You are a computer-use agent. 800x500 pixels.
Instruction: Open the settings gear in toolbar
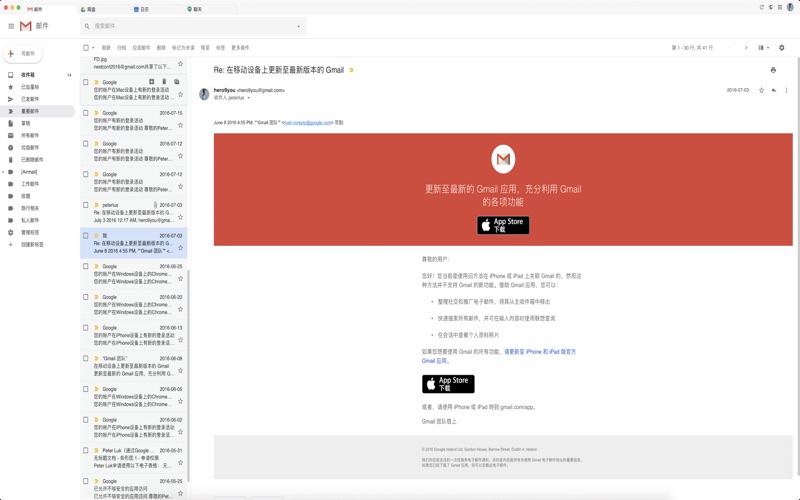[x=782, y=47]
